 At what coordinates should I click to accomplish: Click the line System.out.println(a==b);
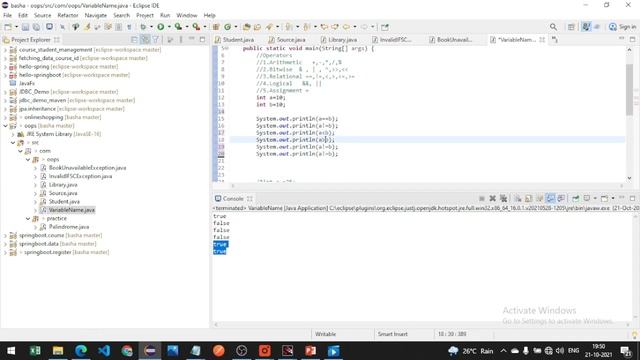coord(297,119)
